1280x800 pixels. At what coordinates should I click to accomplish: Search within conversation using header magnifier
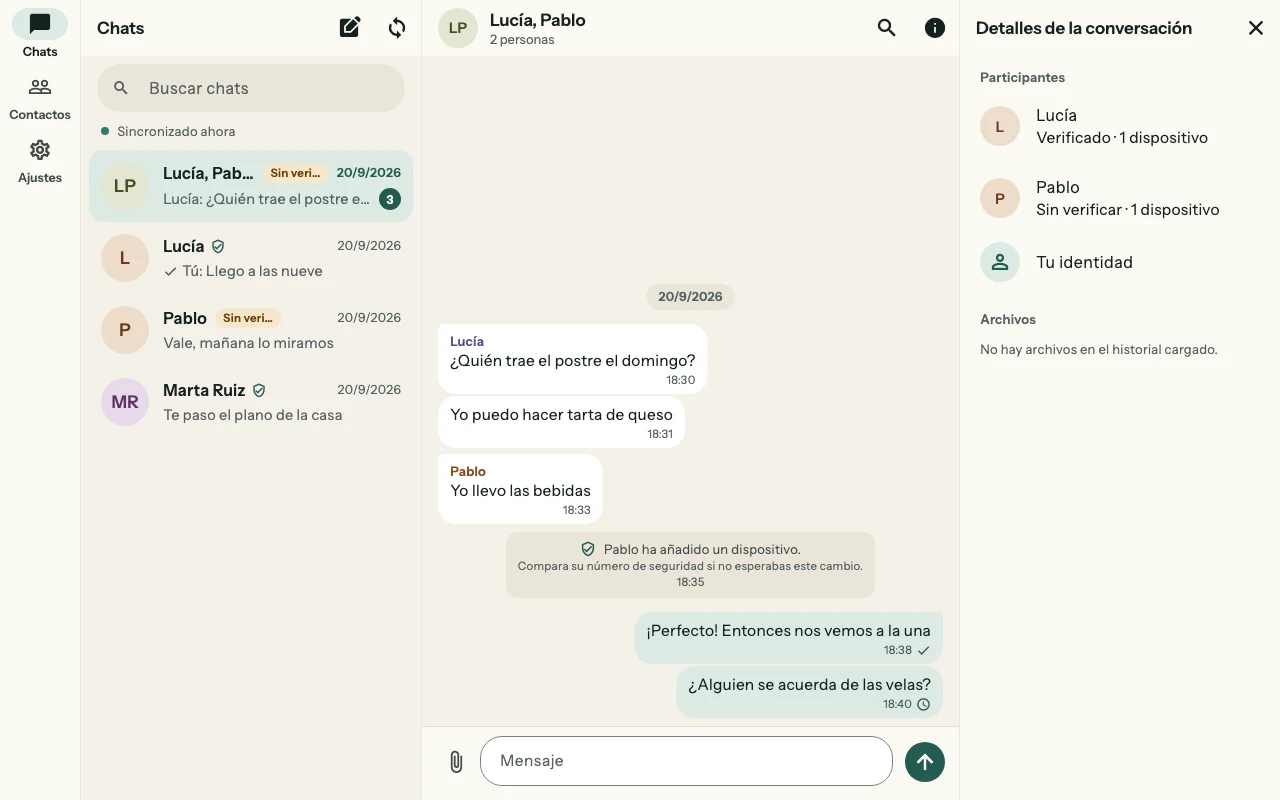[x=886, y=28]
